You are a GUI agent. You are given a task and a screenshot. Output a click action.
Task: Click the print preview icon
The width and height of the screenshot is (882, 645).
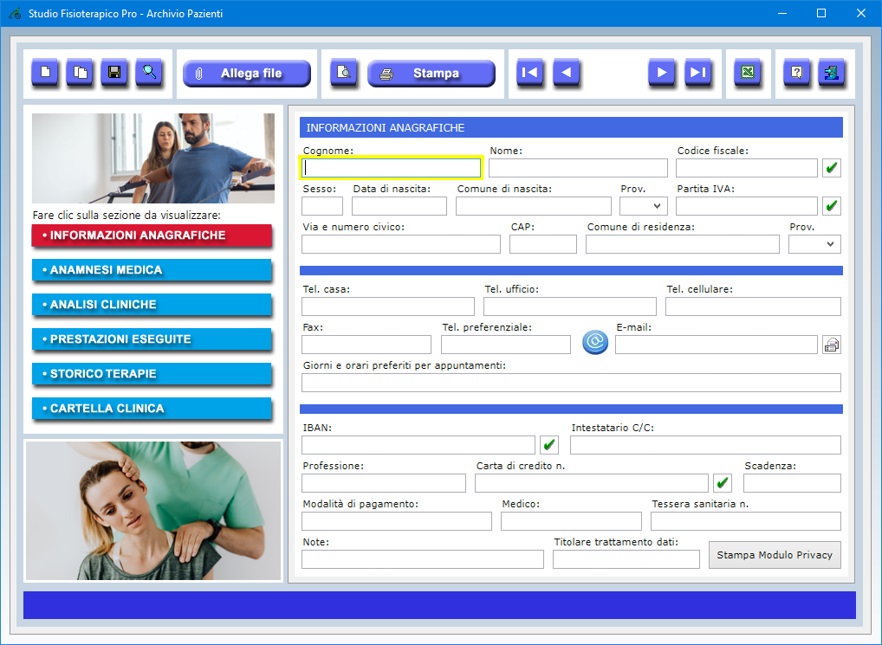point(343,73)
